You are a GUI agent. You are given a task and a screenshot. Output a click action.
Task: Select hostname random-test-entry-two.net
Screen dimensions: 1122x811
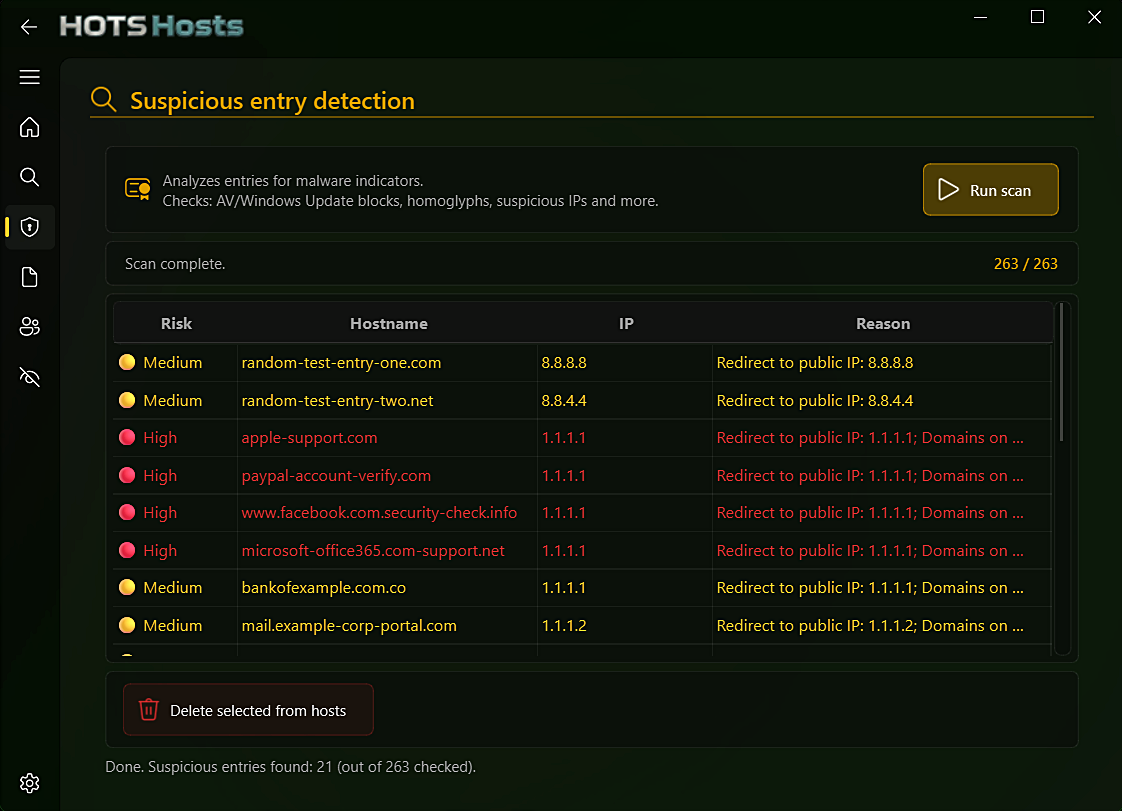click(337, 400)
